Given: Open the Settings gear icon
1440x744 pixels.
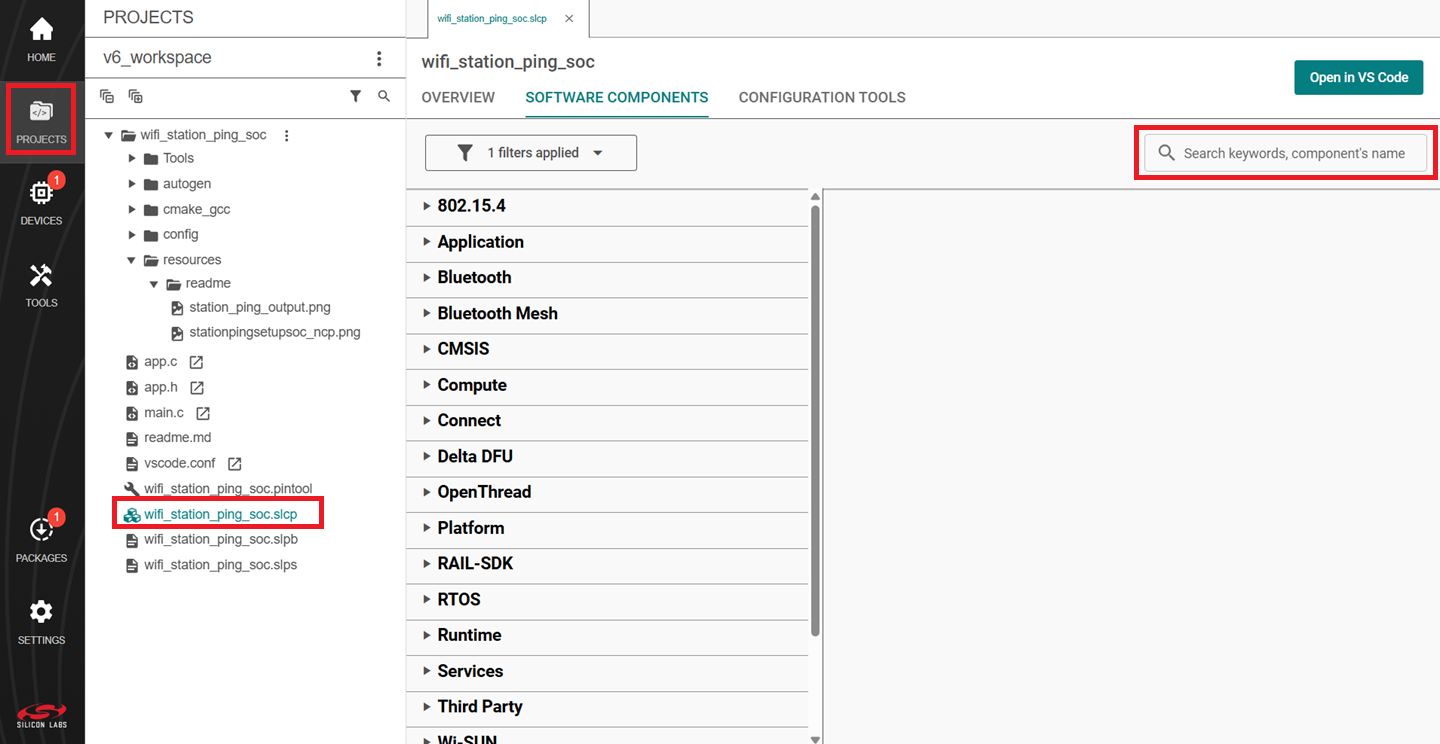Looking at the screenshot, I should point(41,620).
